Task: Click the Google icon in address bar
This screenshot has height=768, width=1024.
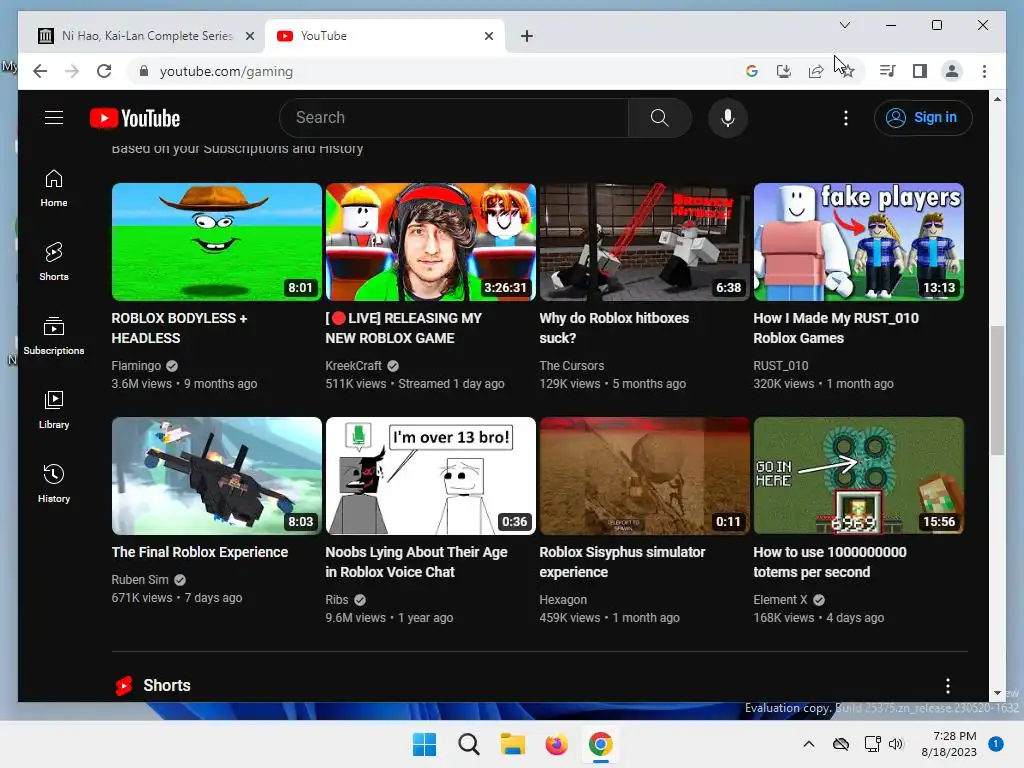Action: [x=752, y=71]
